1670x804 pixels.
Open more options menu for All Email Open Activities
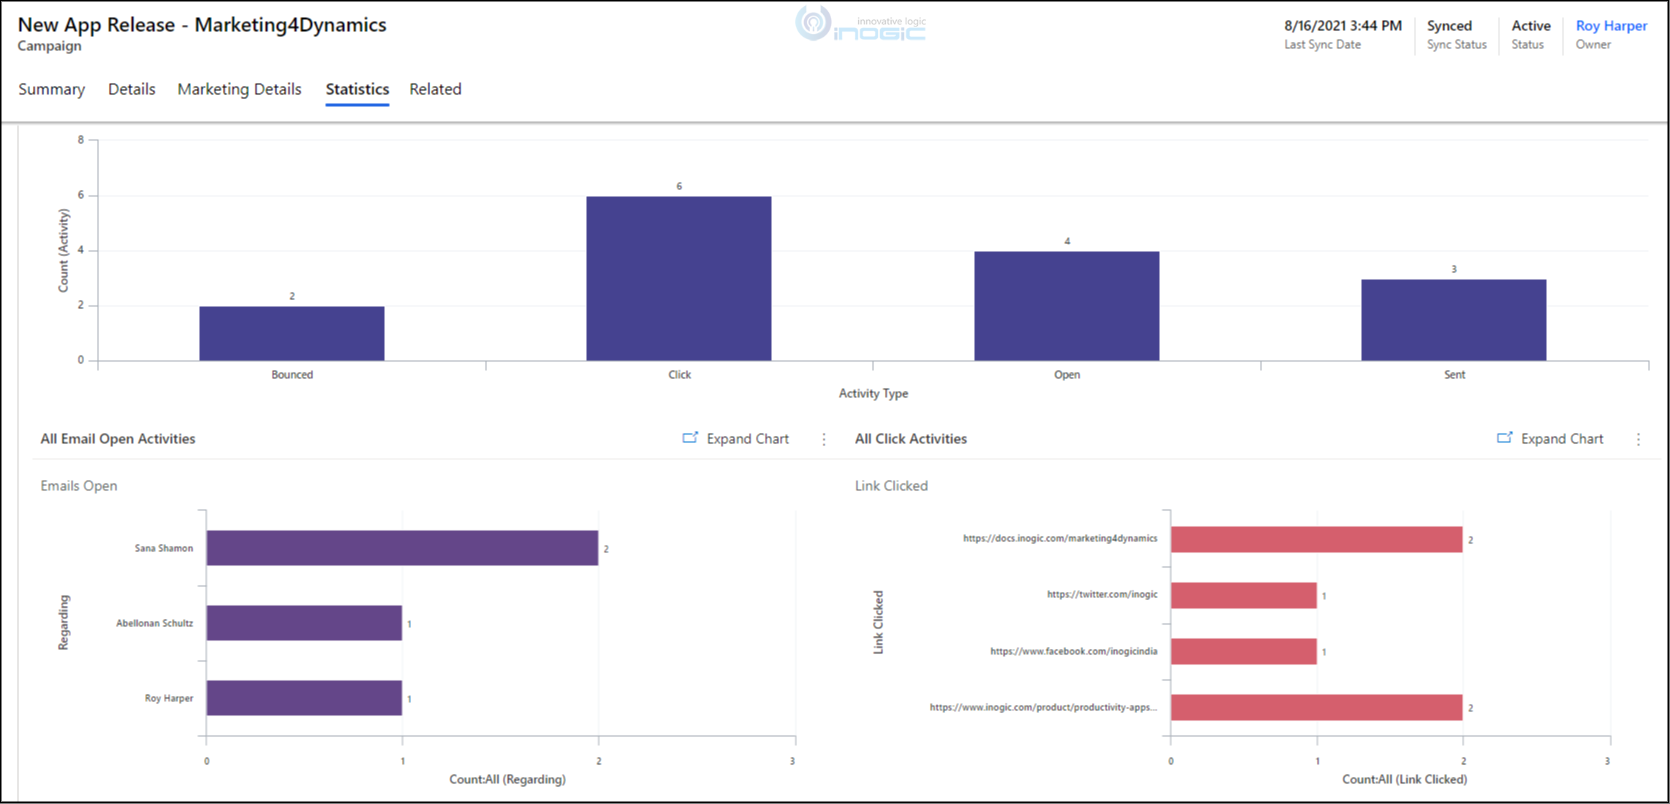(x=824, y=439)
